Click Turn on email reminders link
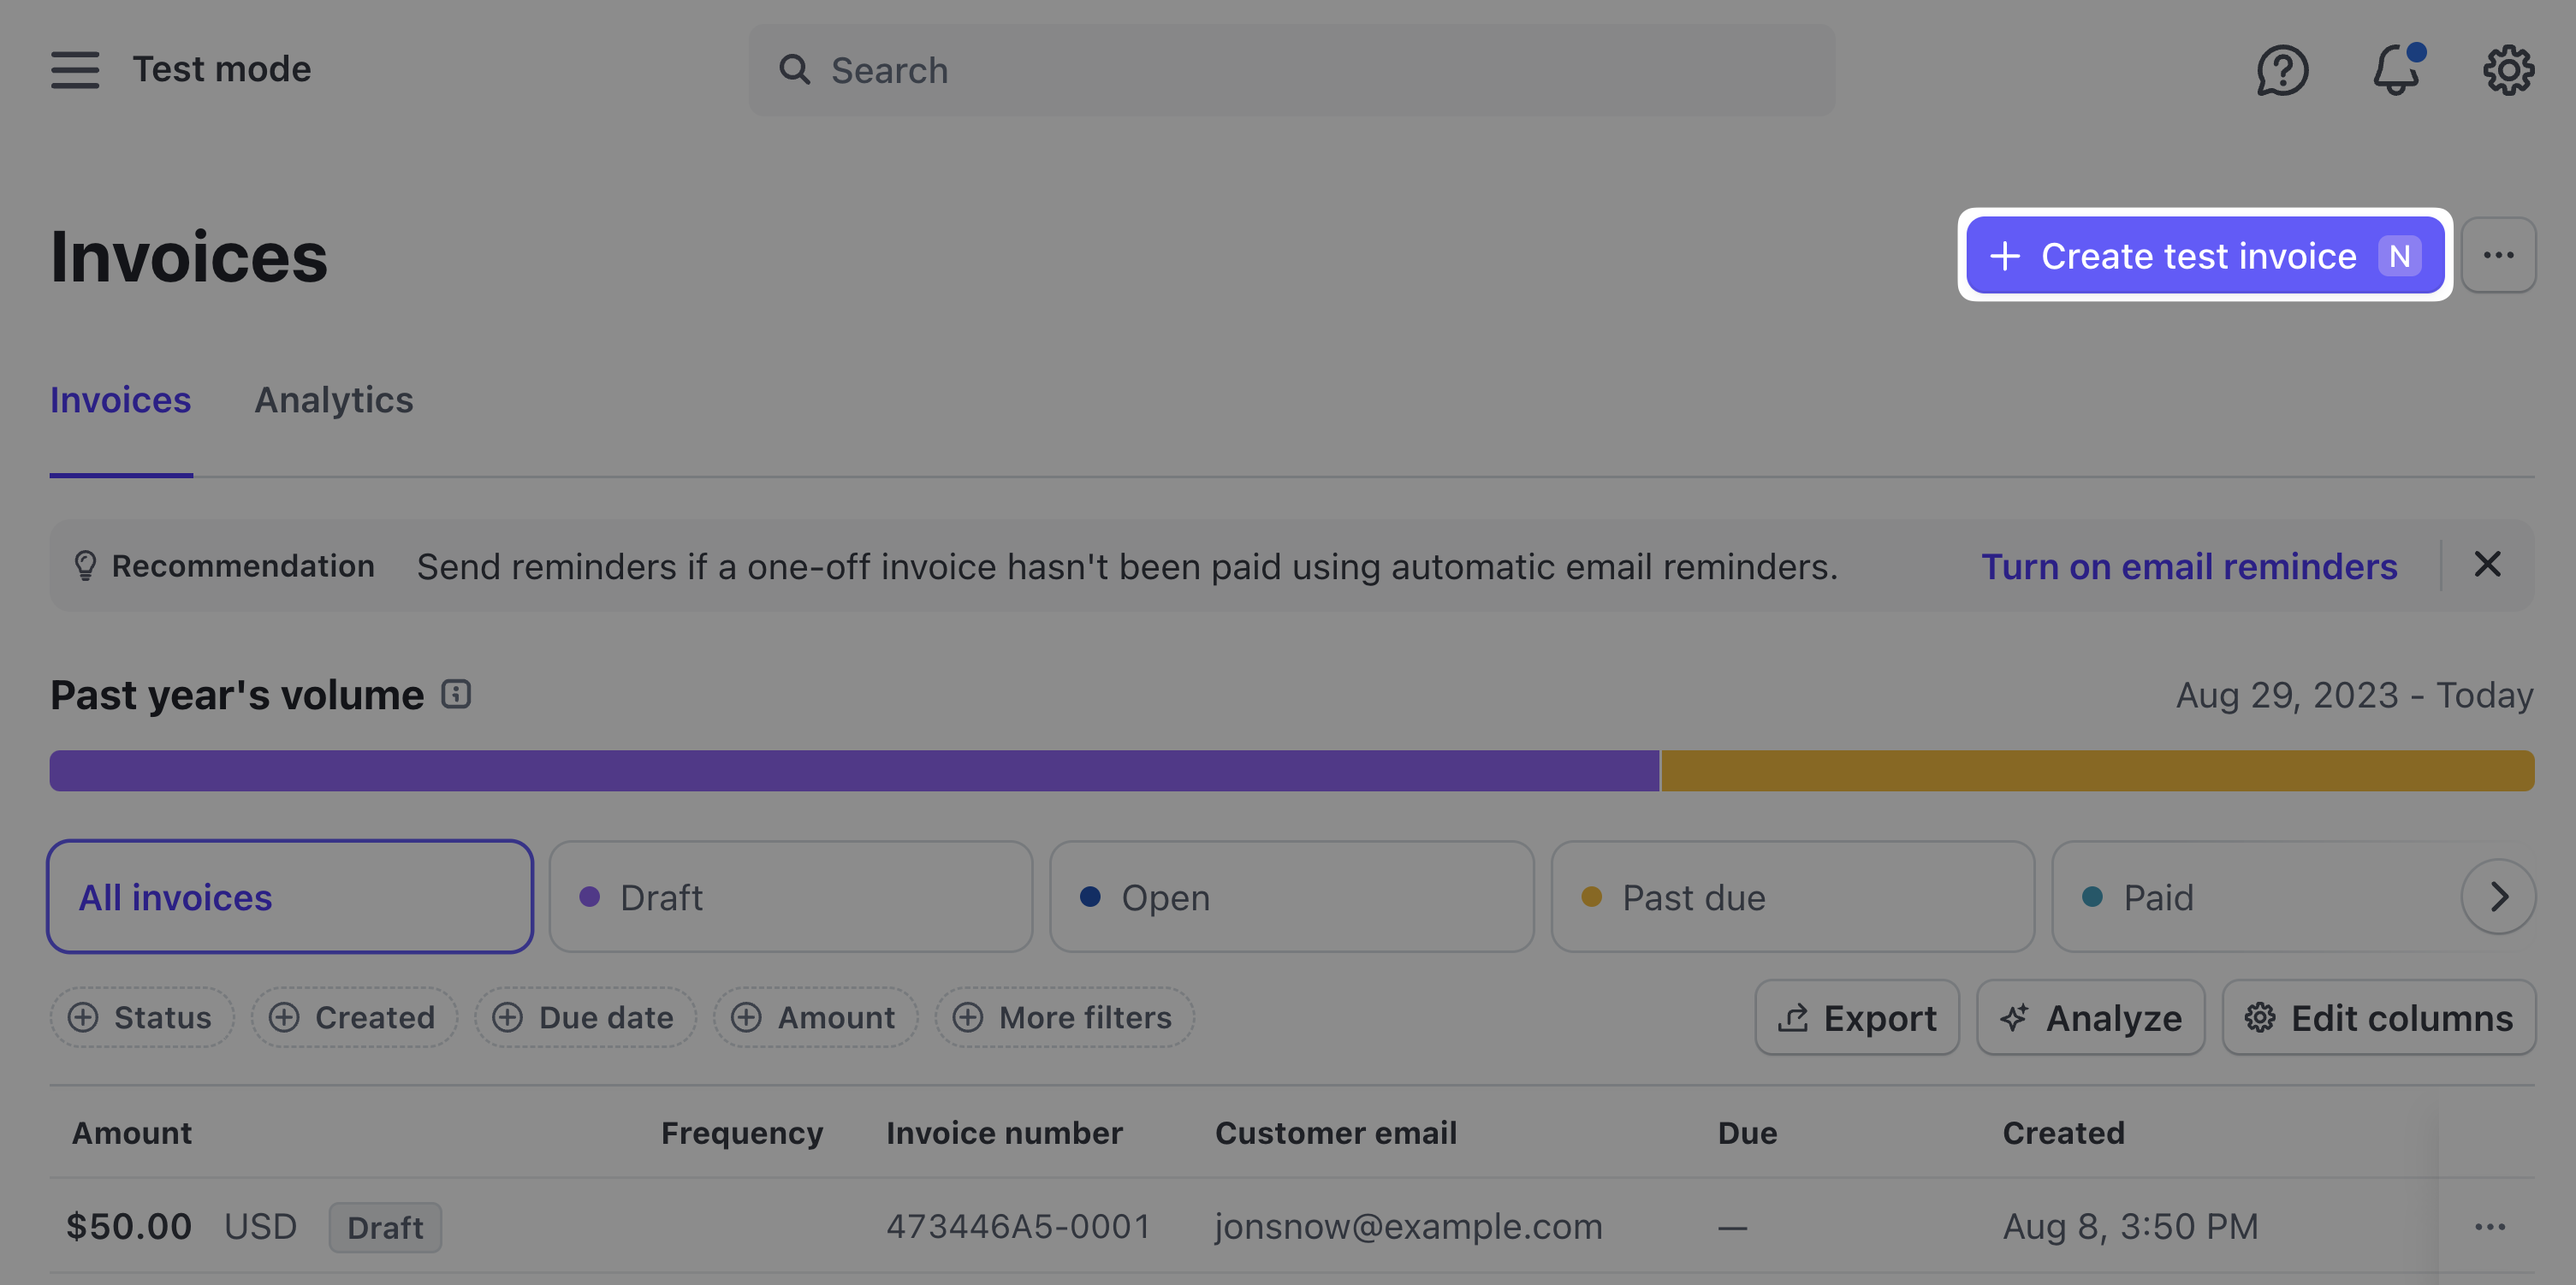Screen dimensions: 2576x1285 2188,566
